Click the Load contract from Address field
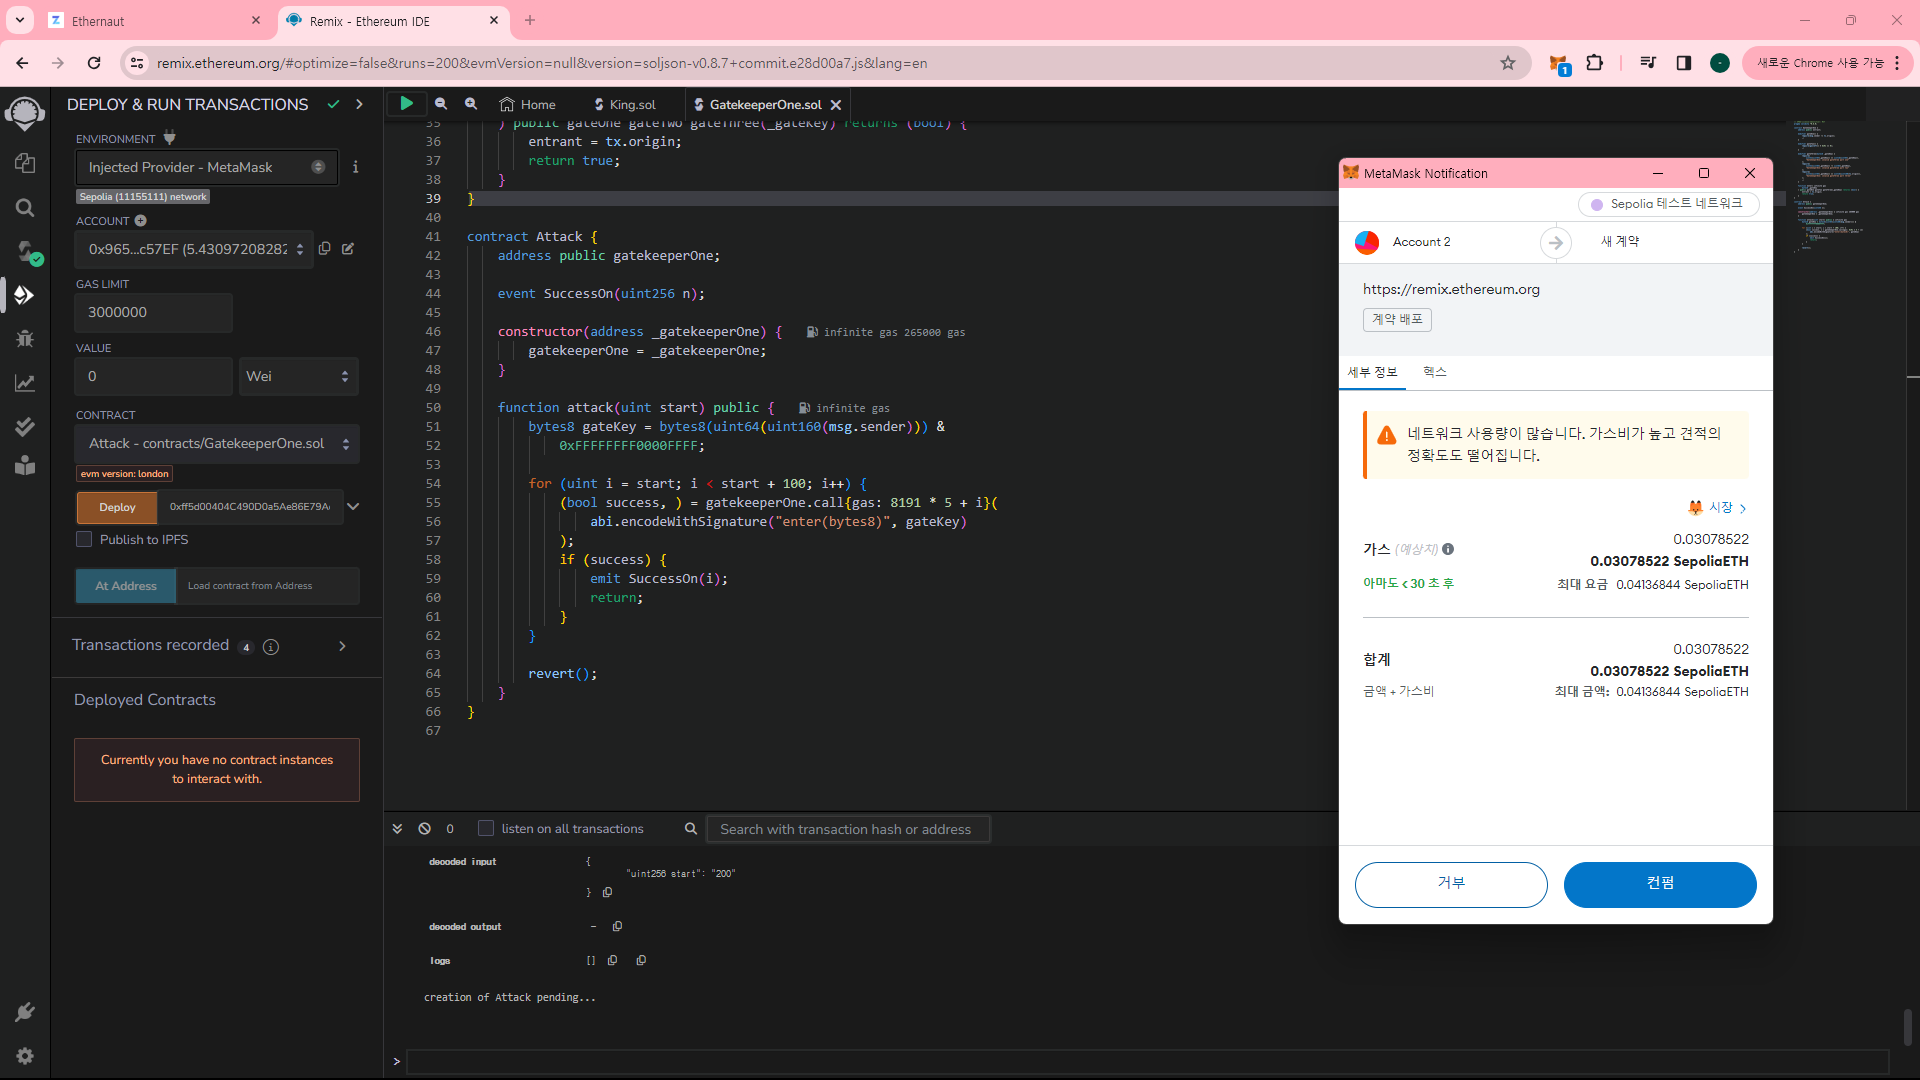Image resolution: width=1920 pixels, height=1080 pixels. tap(267, 586)
